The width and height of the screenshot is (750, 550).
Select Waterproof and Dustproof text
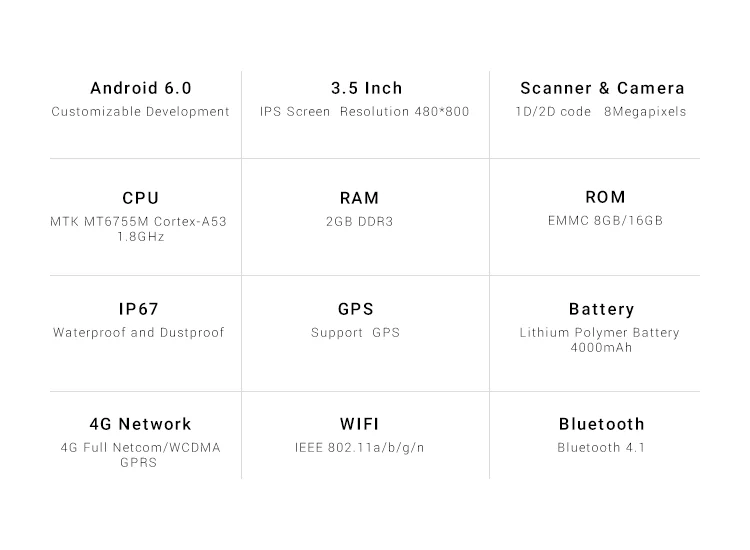click(138, 332)
